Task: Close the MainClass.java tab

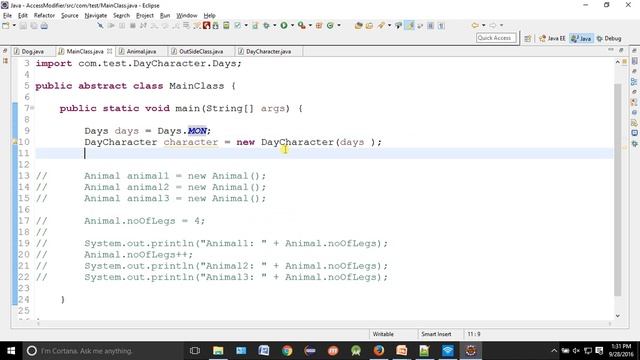Action: [x=109, y=51]
